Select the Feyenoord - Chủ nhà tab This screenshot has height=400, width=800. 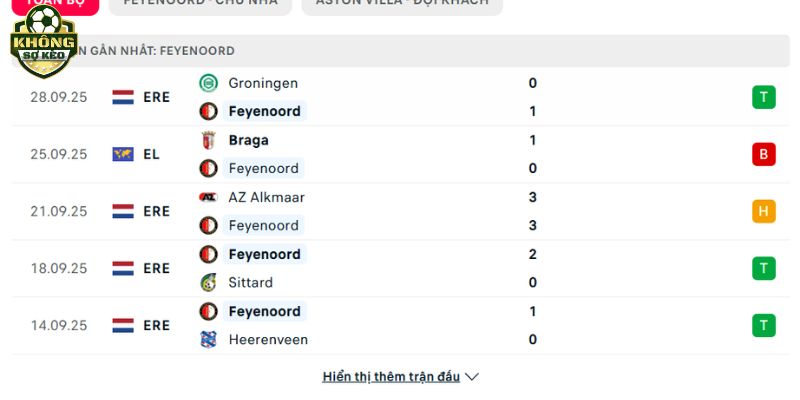[200, 3]
